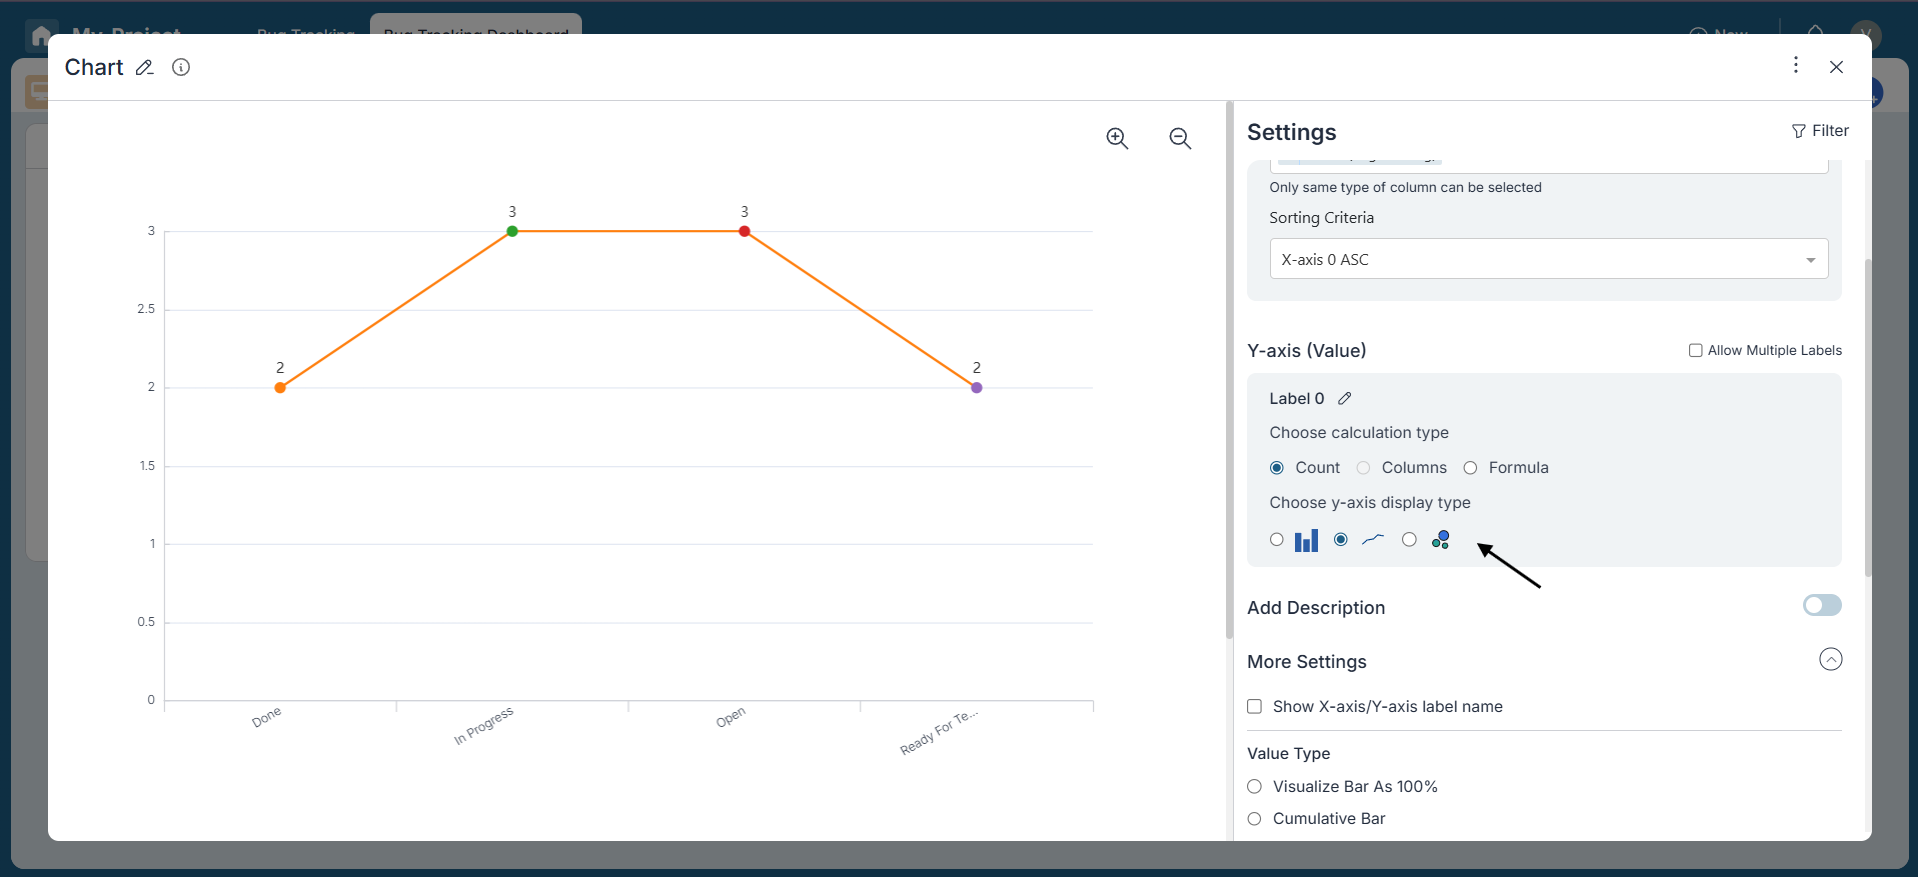Click the line chart icon

(x=1373, y=540)
